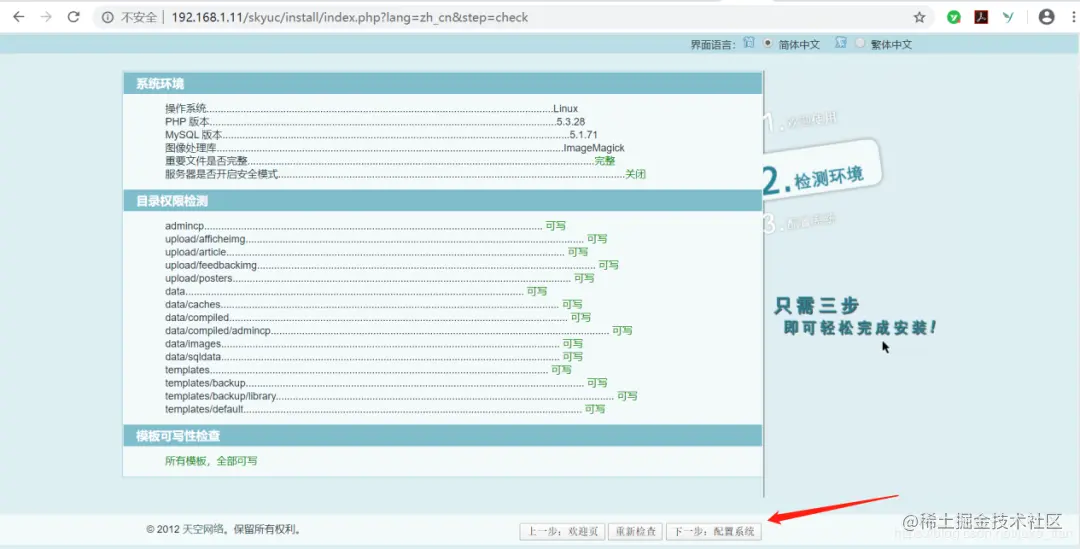Click the data/sqldata directory row
The height and width of the screenshot is (549, 1080).
pyautogui.click(x=374, y=356)
